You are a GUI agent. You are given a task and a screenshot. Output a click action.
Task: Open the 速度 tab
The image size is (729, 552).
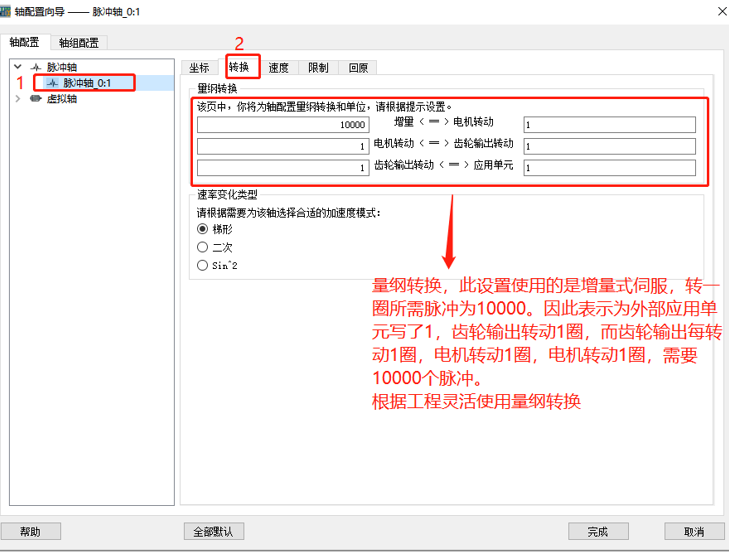(278, 68)
